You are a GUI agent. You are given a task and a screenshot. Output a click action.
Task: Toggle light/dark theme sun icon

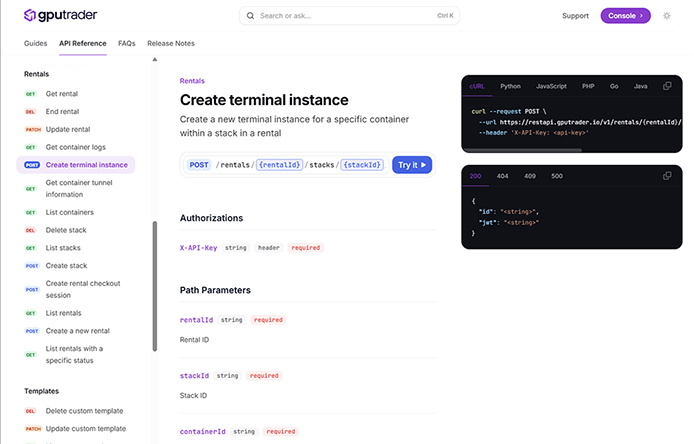tap(667, 16)
